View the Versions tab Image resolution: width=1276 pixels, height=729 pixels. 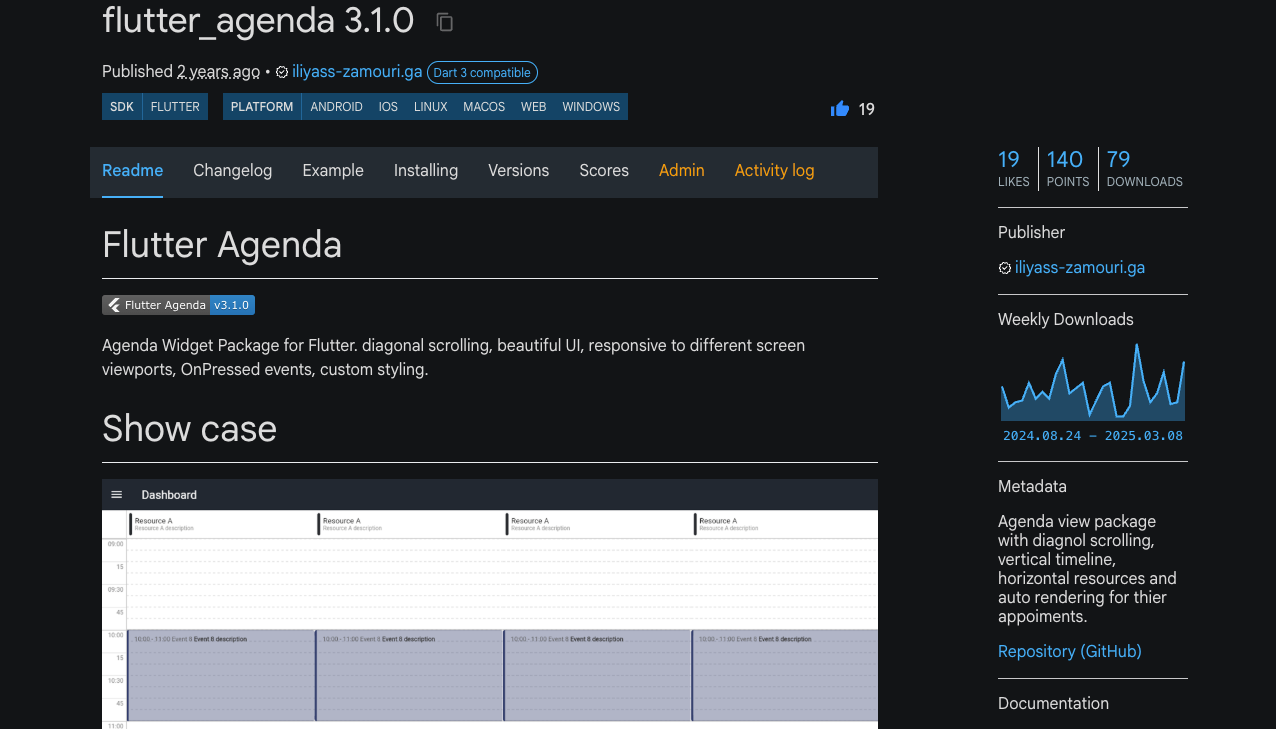click(518, 170)
